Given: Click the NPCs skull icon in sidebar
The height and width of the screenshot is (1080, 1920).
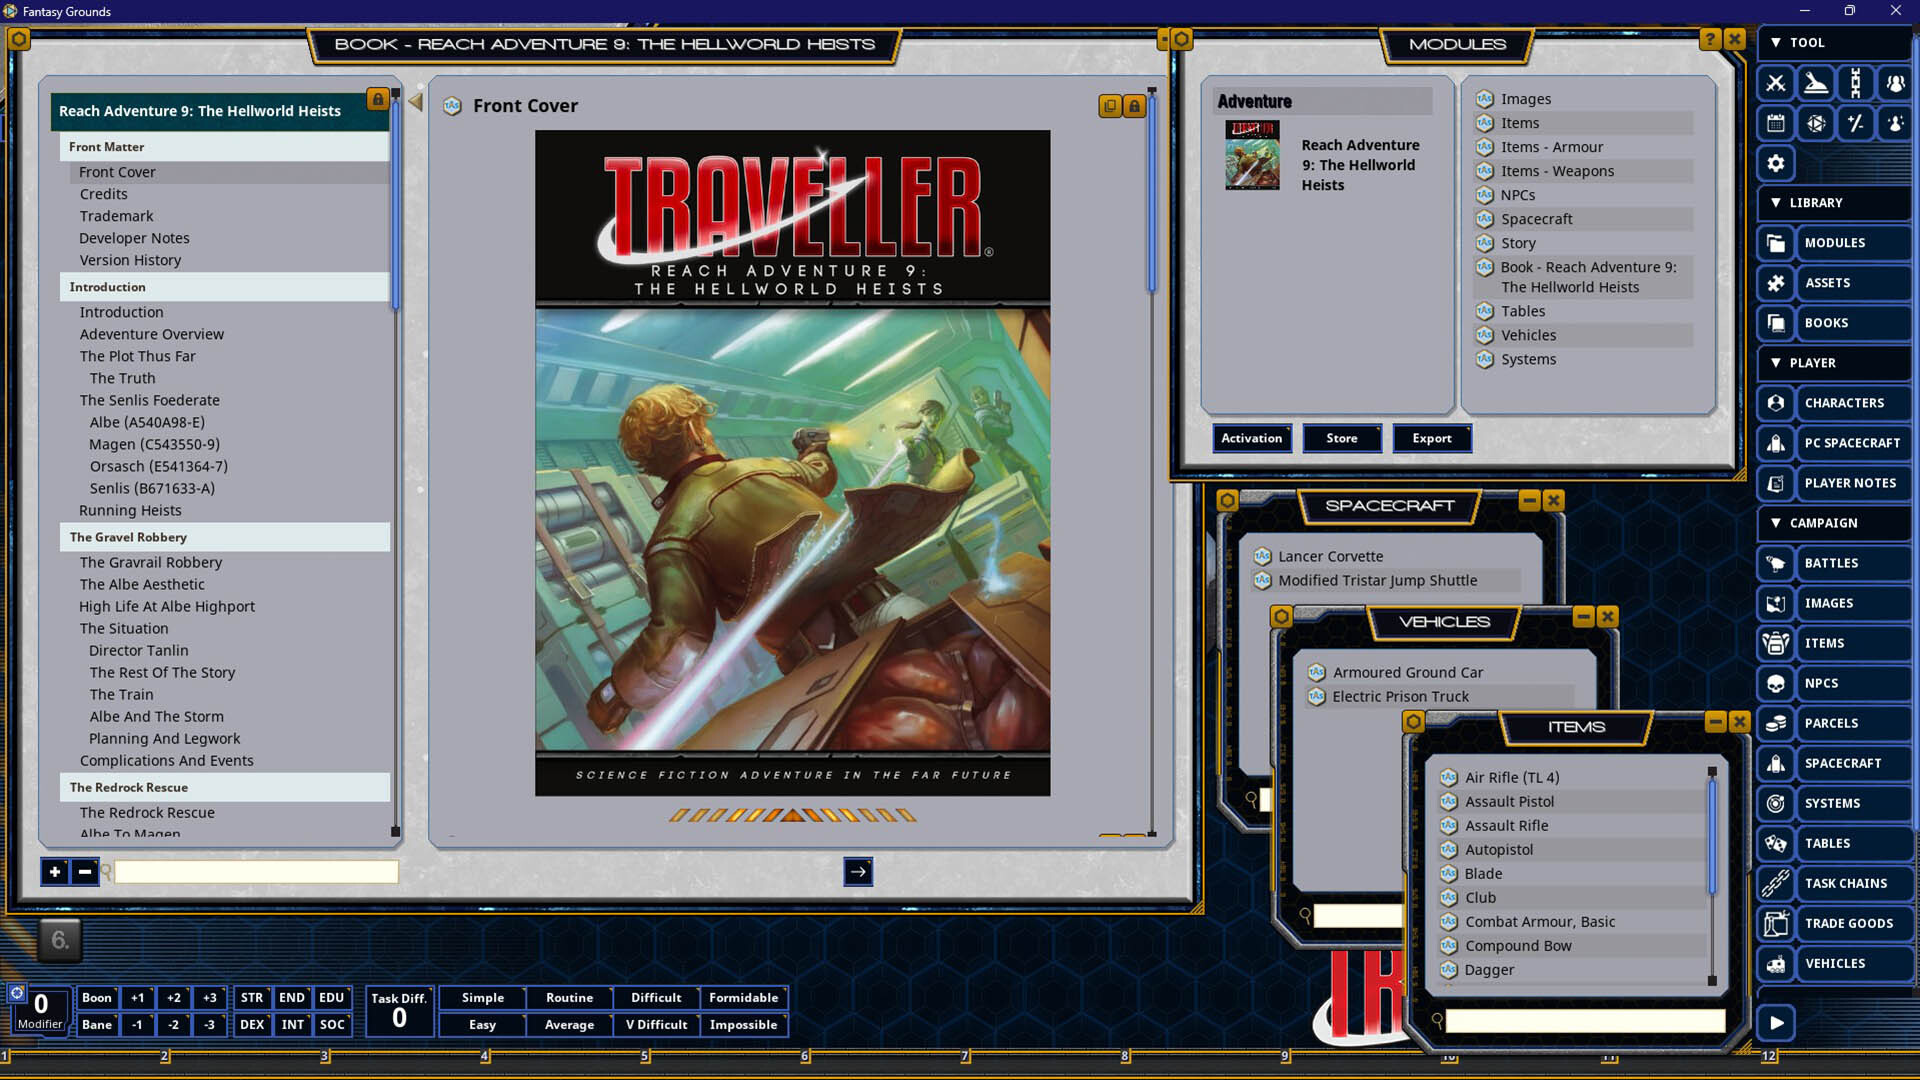Looking at the screenshot, I should point(1776,683).
